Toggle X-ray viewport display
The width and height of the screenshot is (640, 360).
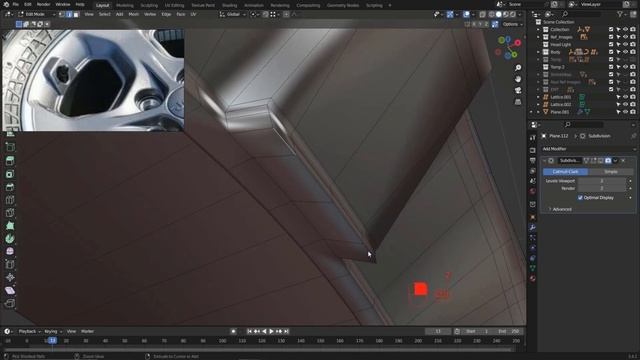point(482,14)
